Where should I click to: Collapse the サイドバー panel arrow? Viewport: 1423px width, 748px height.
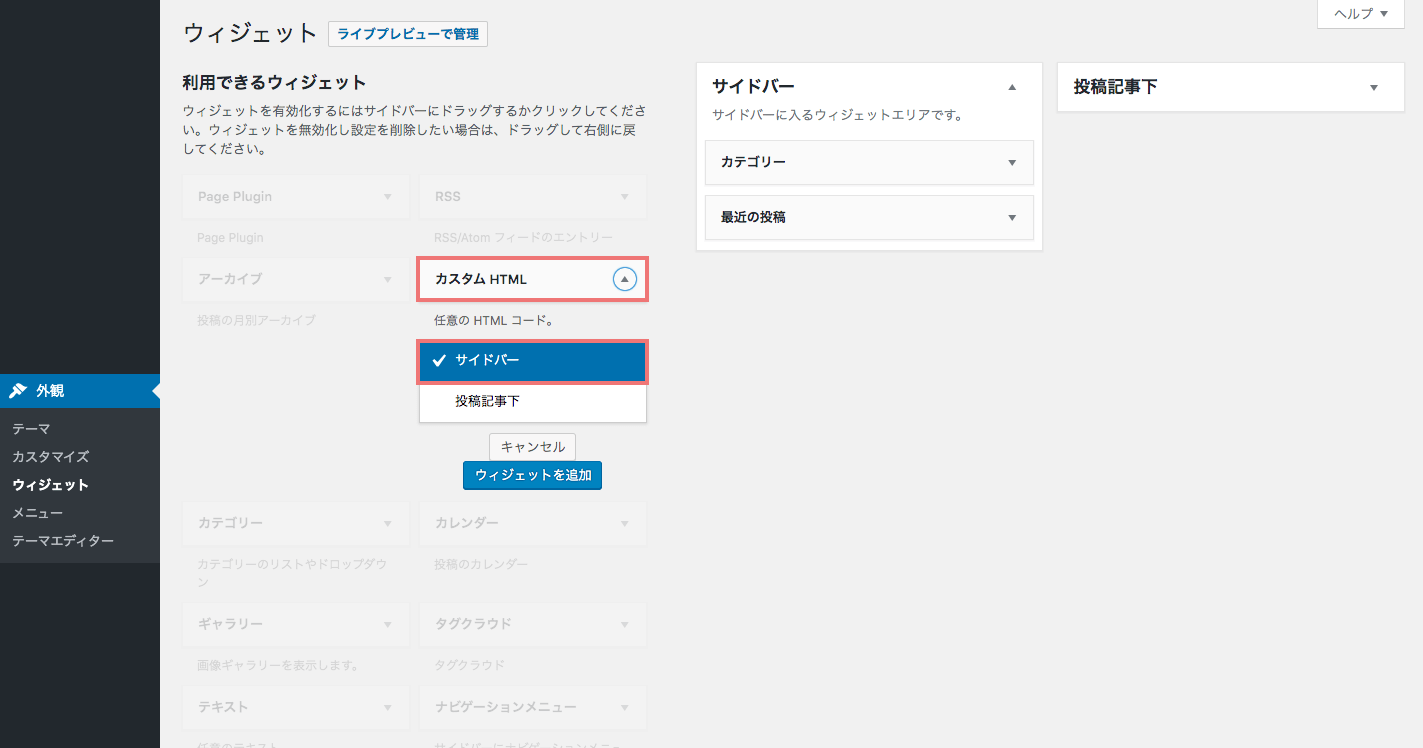[1012, 88]
